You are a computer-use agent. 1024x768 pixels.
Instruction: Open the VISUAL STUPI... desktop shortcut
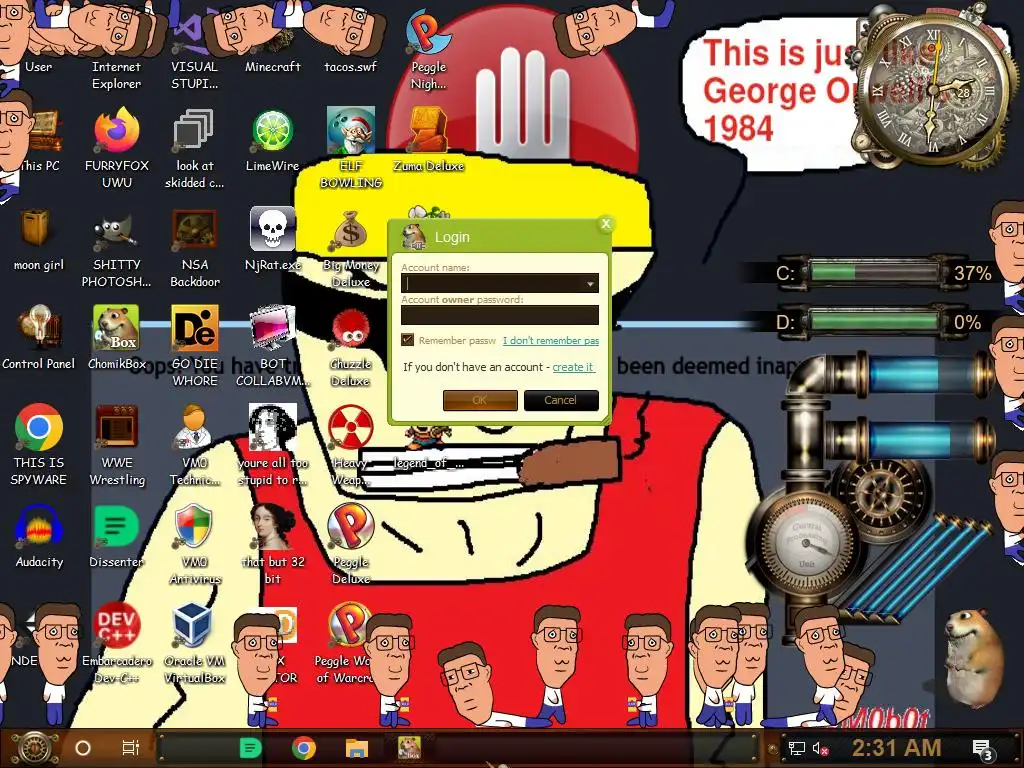pos(194,49)
